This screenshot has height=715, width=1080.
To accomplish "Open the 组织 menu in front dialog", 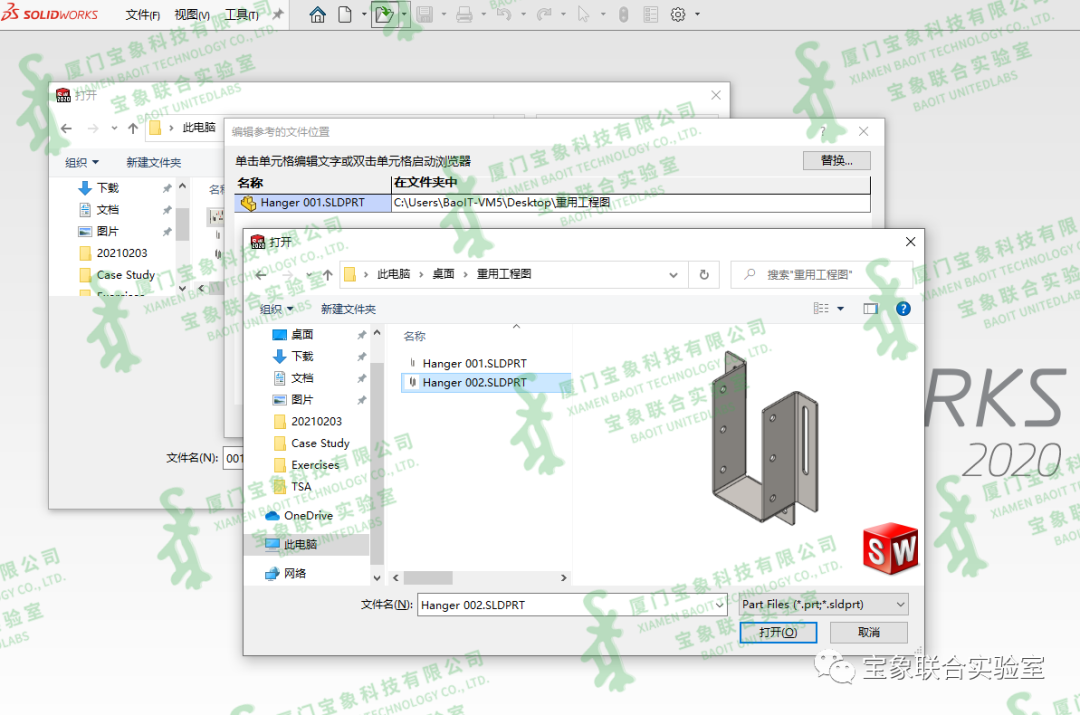I will coord(276,309).
